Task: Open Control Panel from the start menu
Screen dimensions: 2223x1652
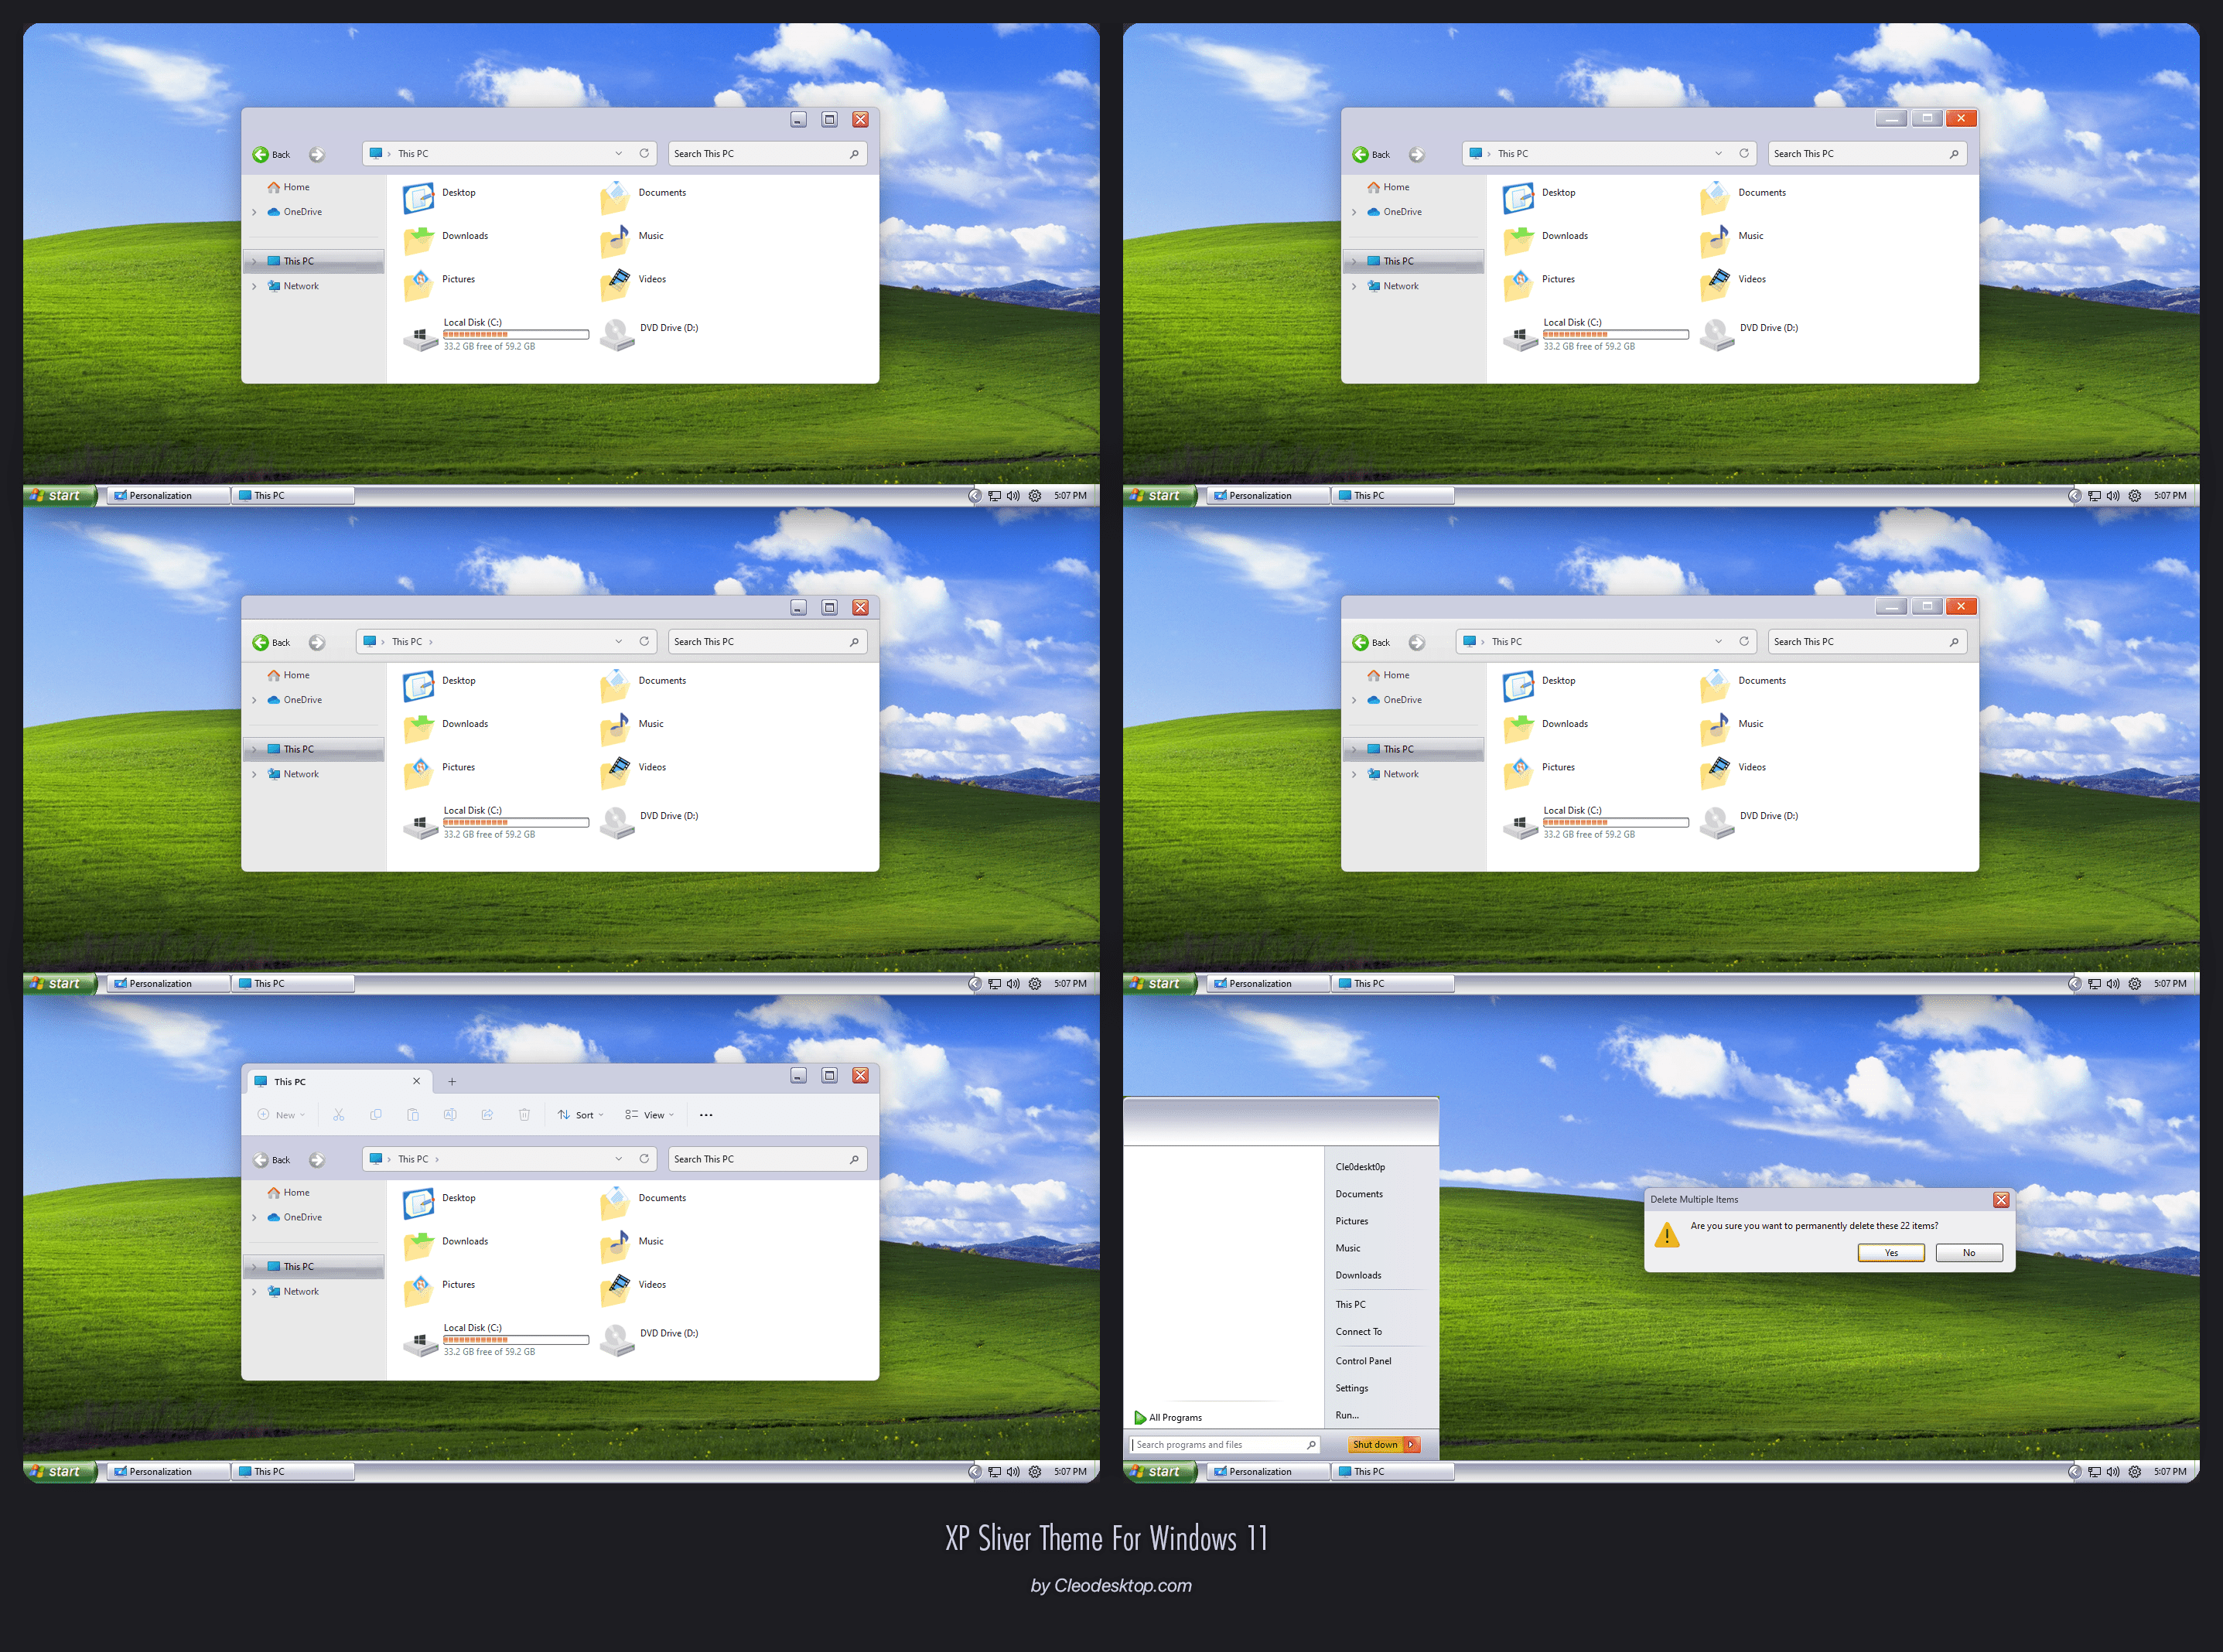Action: [x=1363, y=1361]
